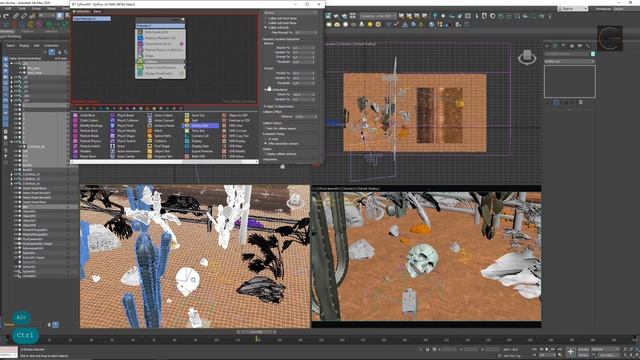Pick the Find Target operator in depot
Viewport: 640px width, 360px height.
(x=159, y=146)
